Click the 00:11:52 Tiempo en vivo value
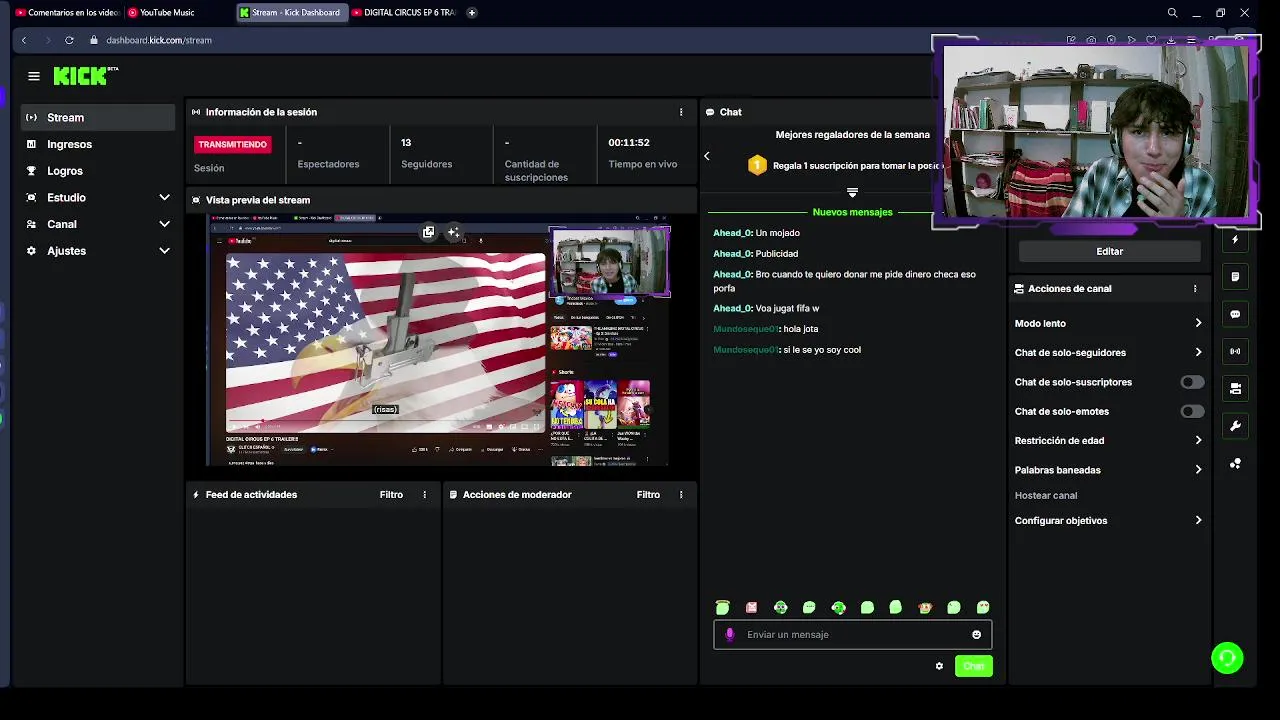The width and height of the screenshot is (1280, 720). [x=629, y=143]
